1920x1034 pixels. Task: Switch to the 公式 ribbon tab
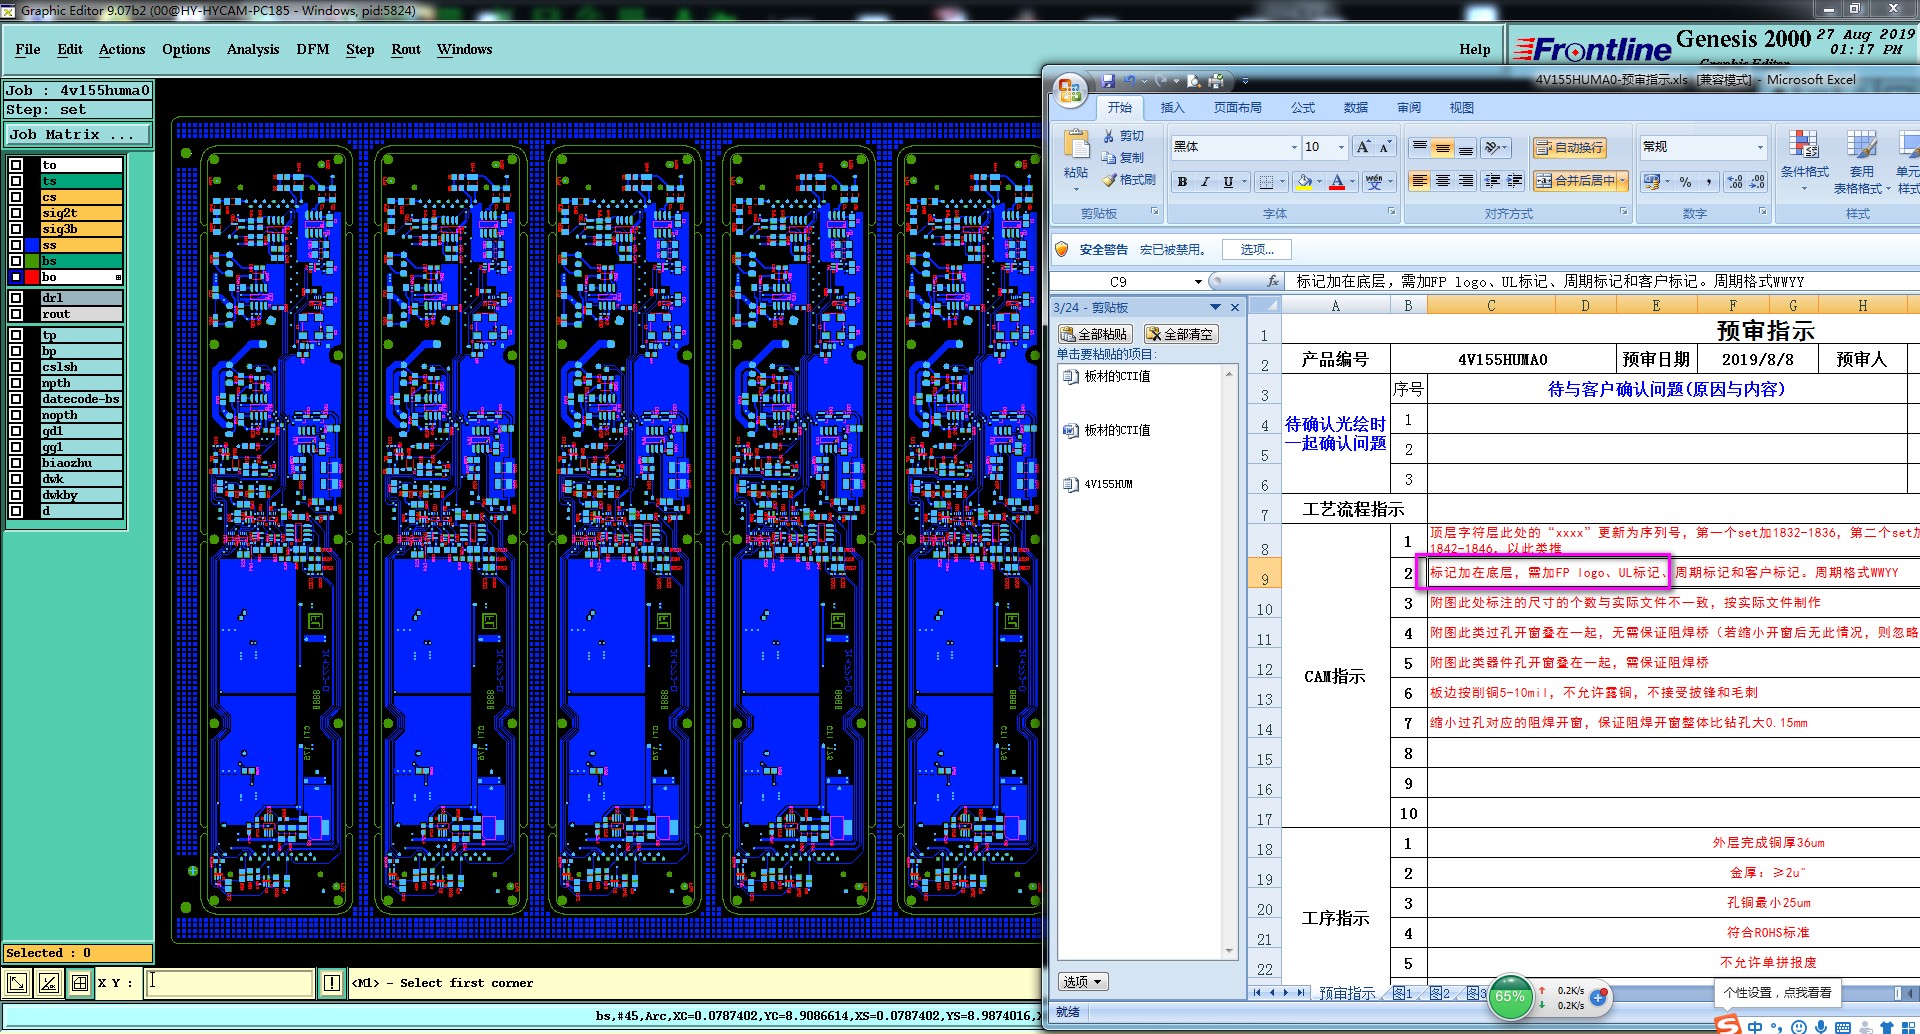pos(1303,108)
